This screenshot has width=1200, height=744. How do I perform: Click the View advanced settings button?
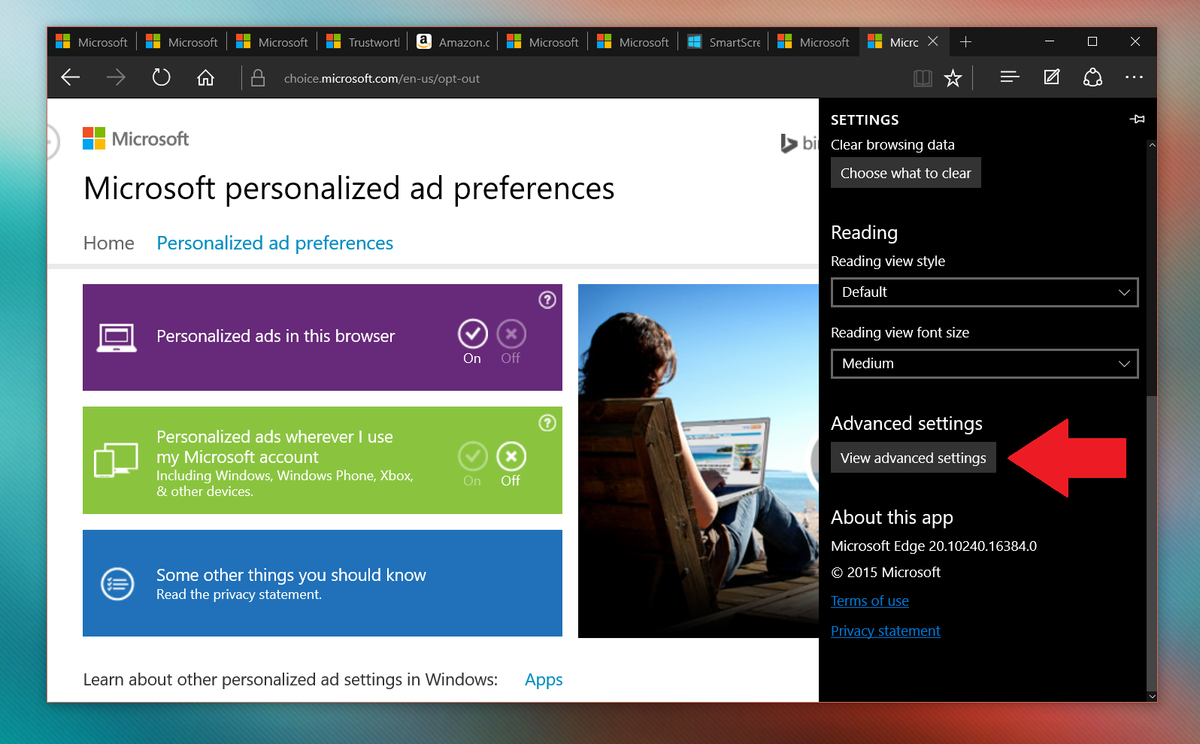tap(913, 457)
